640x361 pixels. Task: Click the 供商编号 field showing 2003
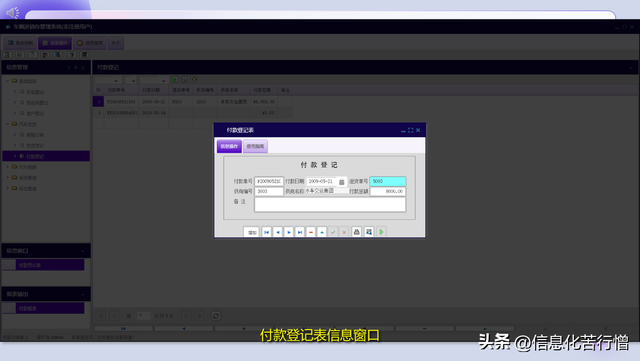click(269, 191)
